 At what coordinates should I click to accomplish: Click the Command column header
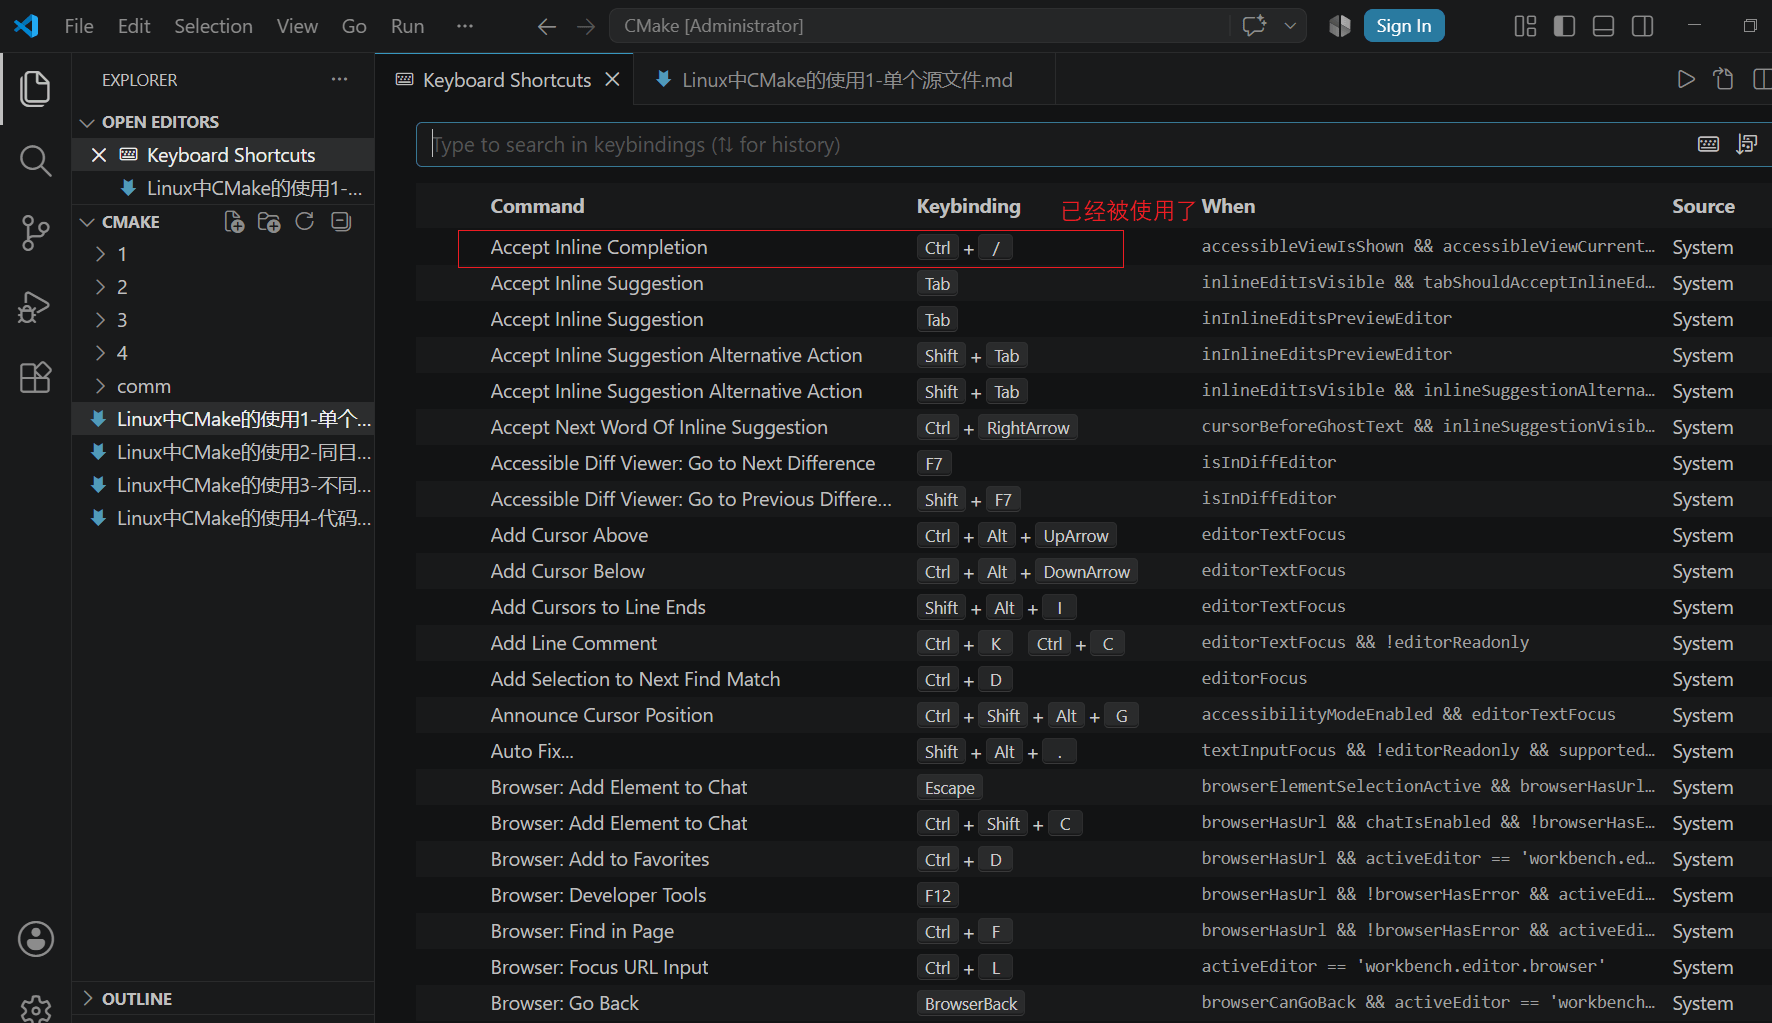(537, 206)
